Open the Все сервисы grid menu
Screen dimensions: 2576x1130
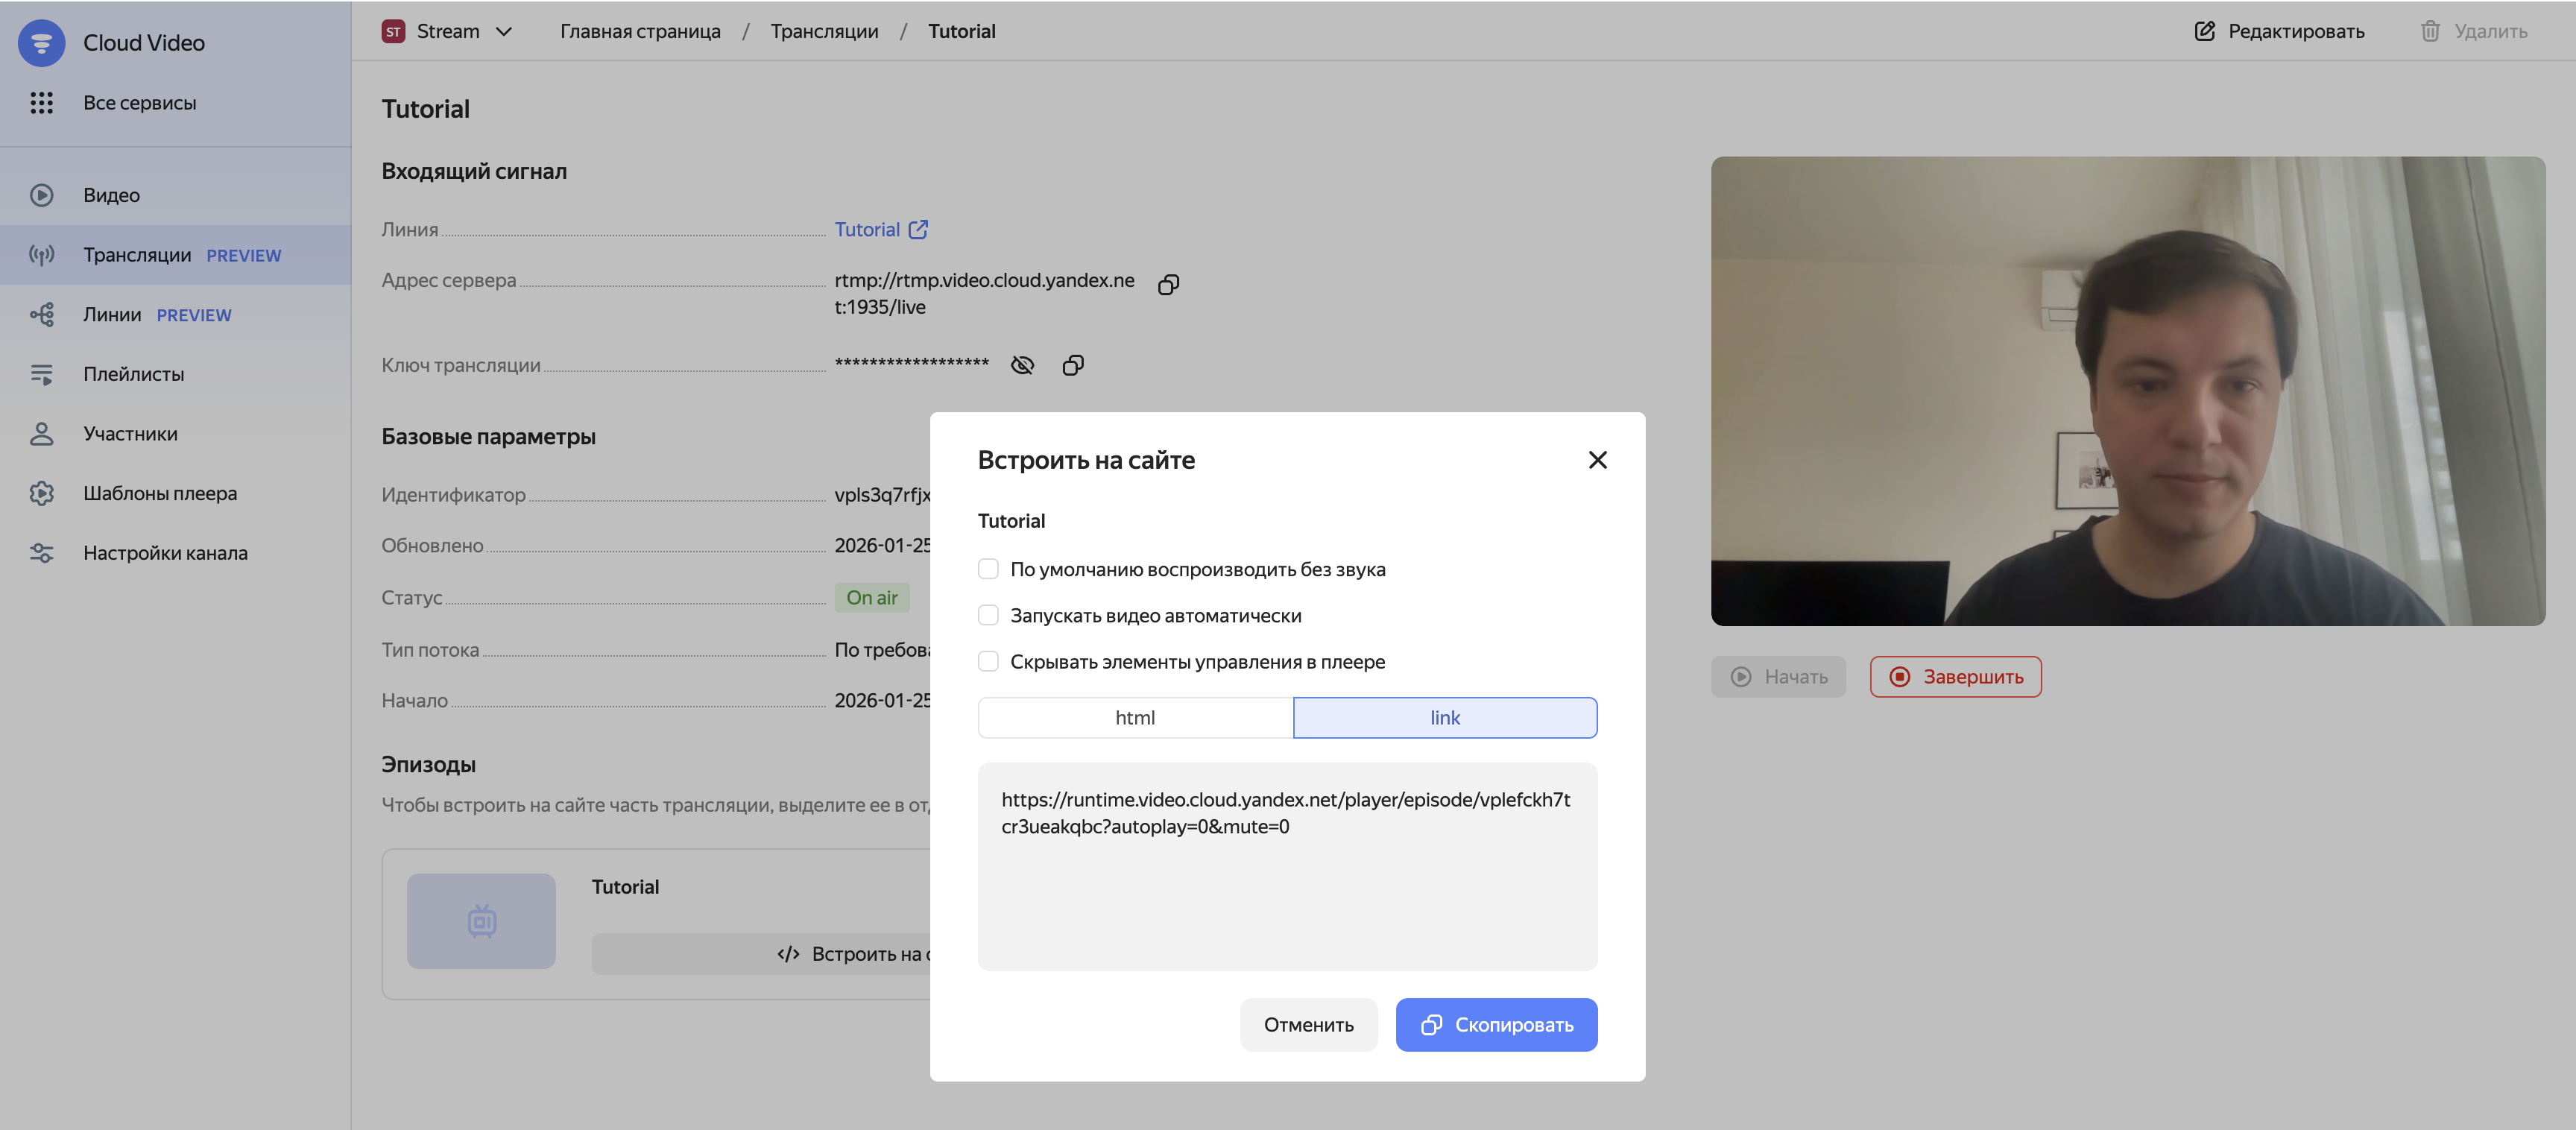pos(41,102)
